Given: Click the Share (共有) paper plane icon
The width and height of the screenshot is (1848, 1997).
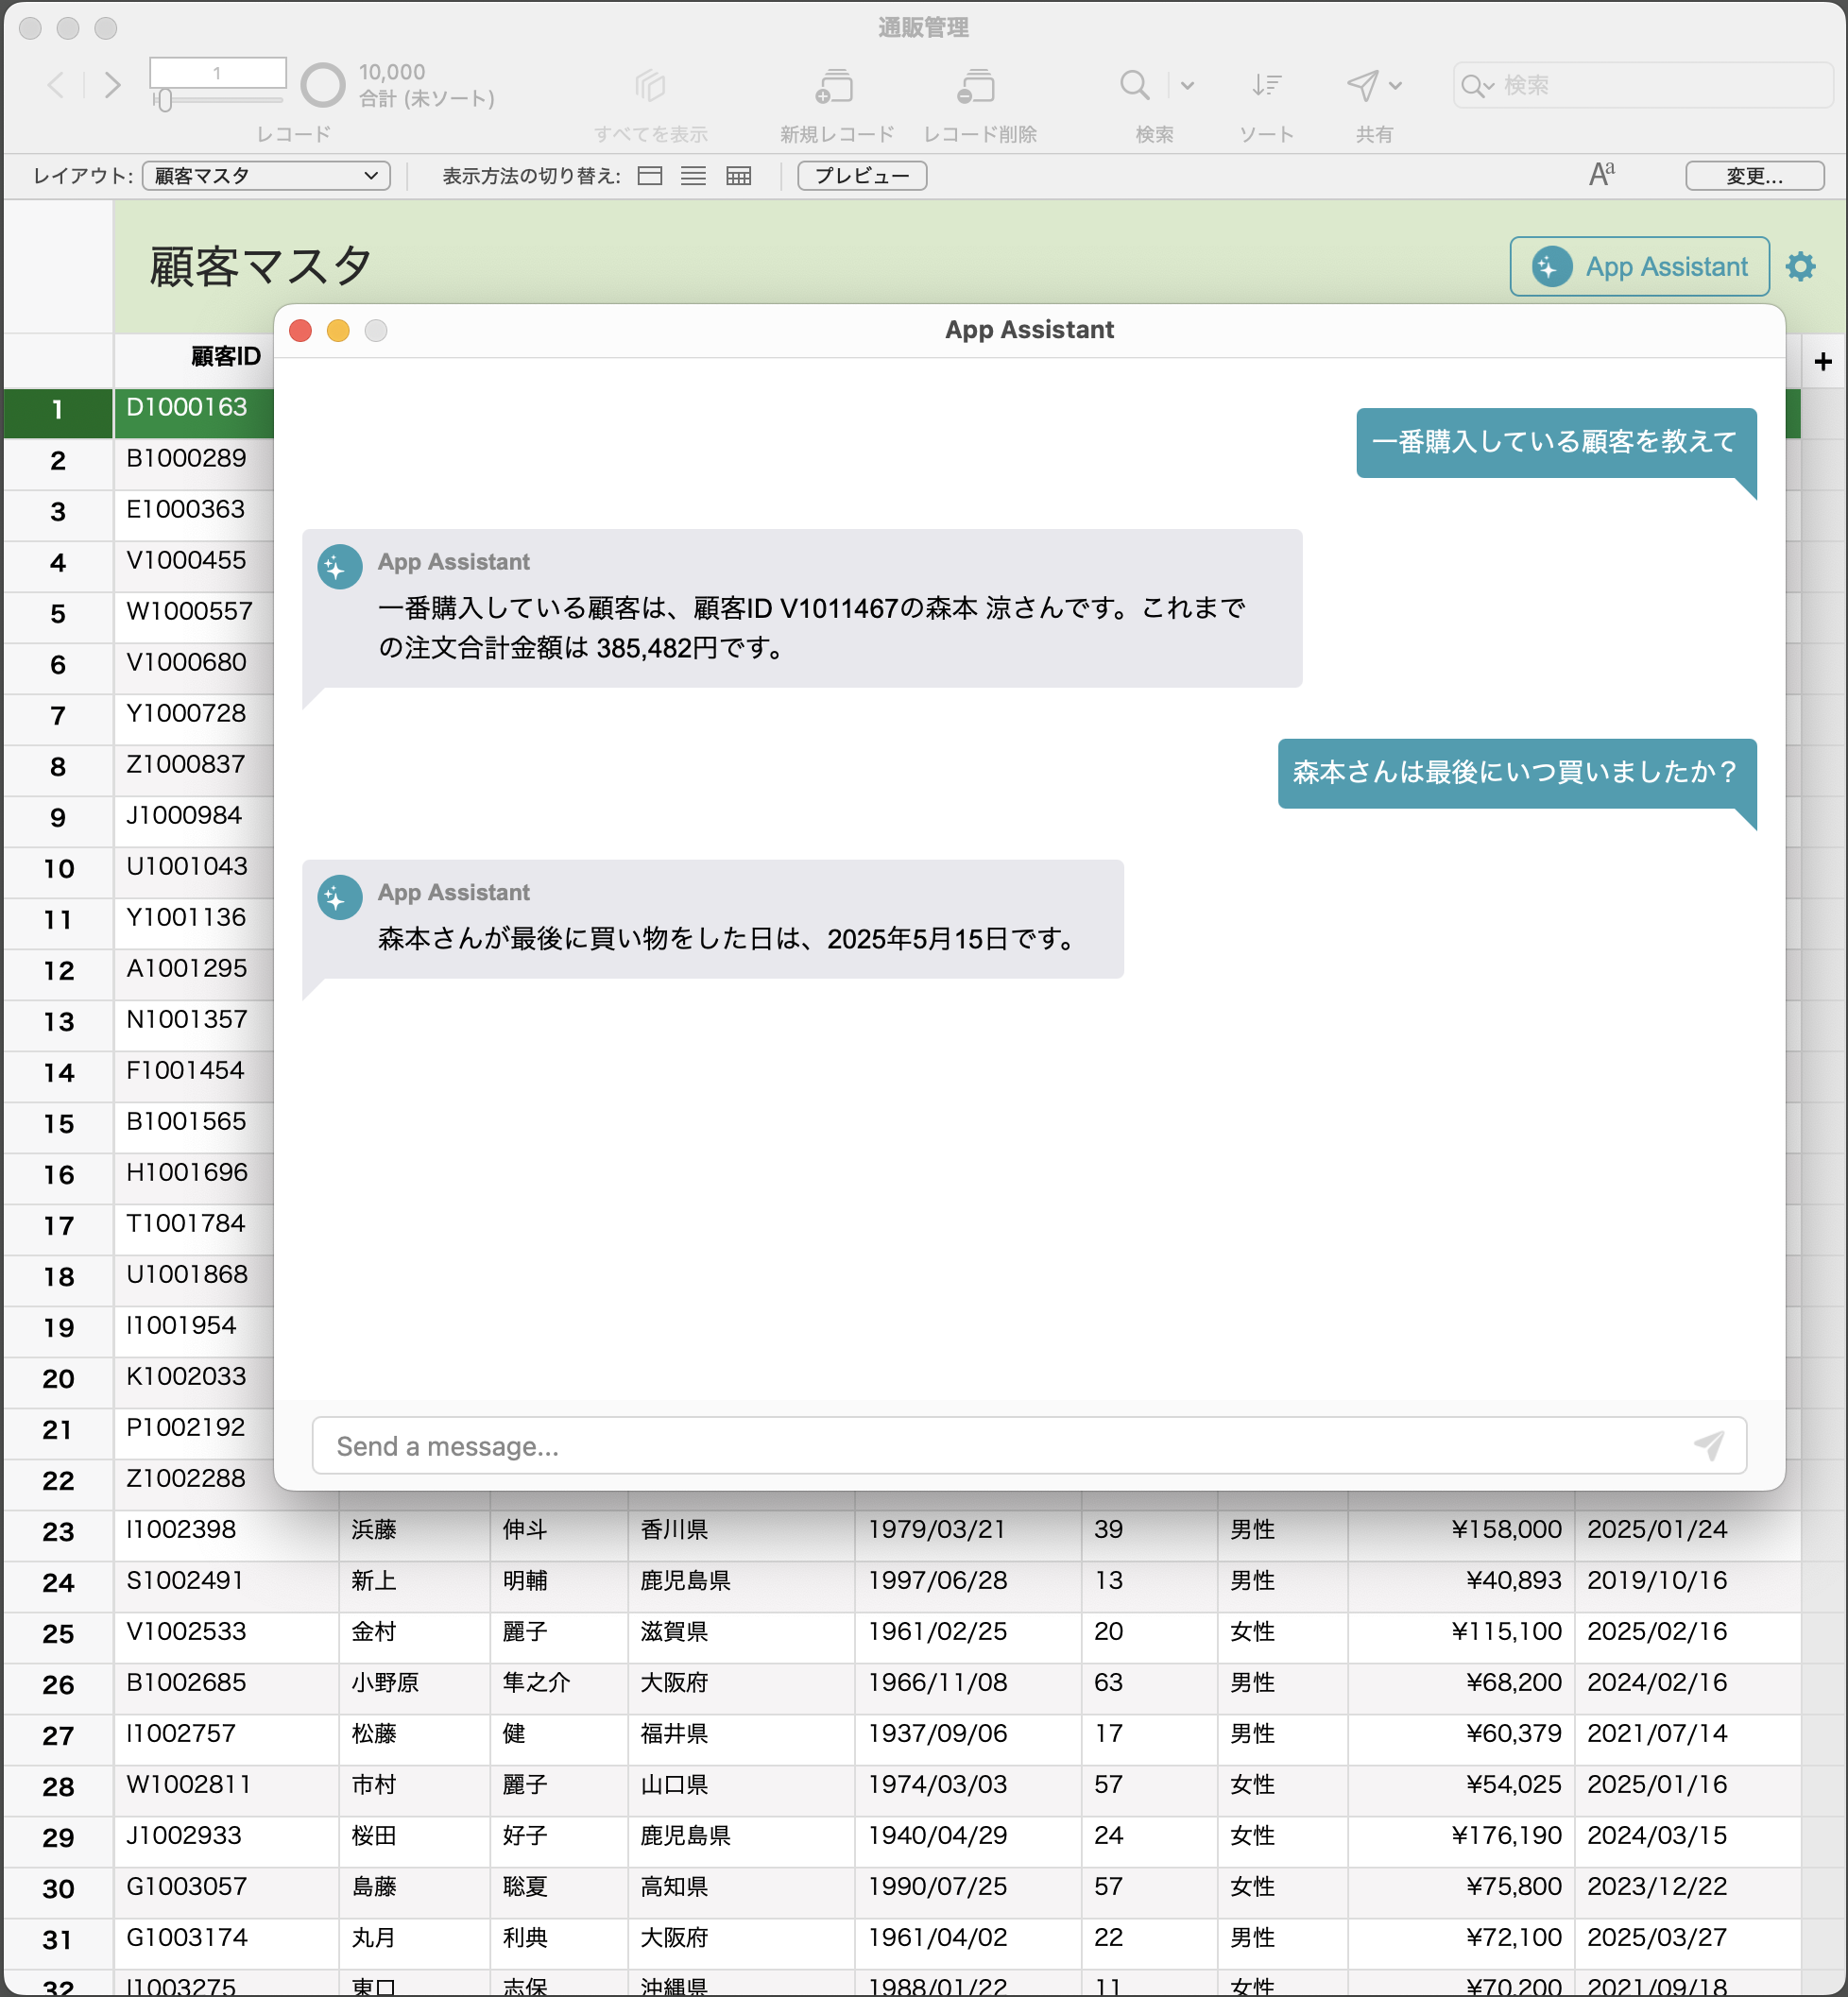Looking at the screenshot, I should tap(1362, 86).
